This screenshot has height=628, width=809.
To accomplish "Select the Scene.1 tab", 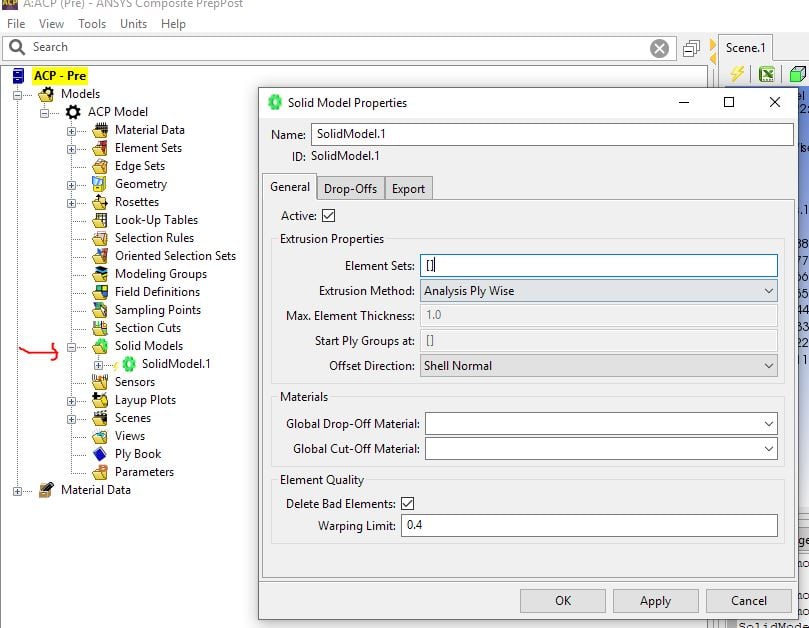I will (x=745, y=48).
